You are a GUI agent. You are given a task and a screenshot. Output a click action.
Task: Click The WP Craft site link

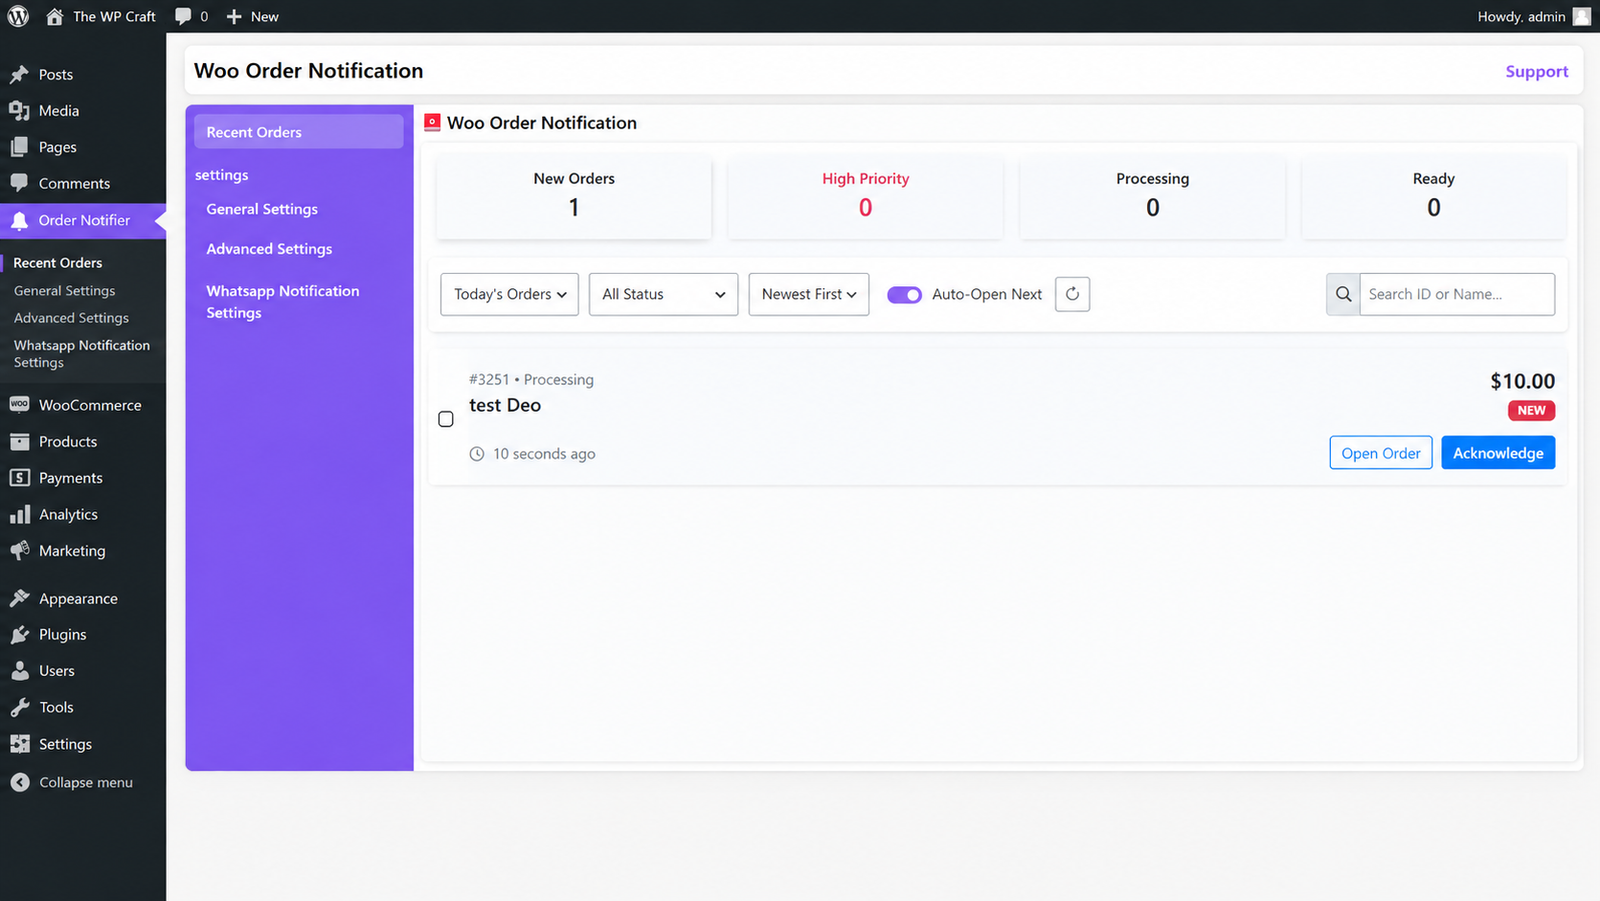click(x=114, y=16)
